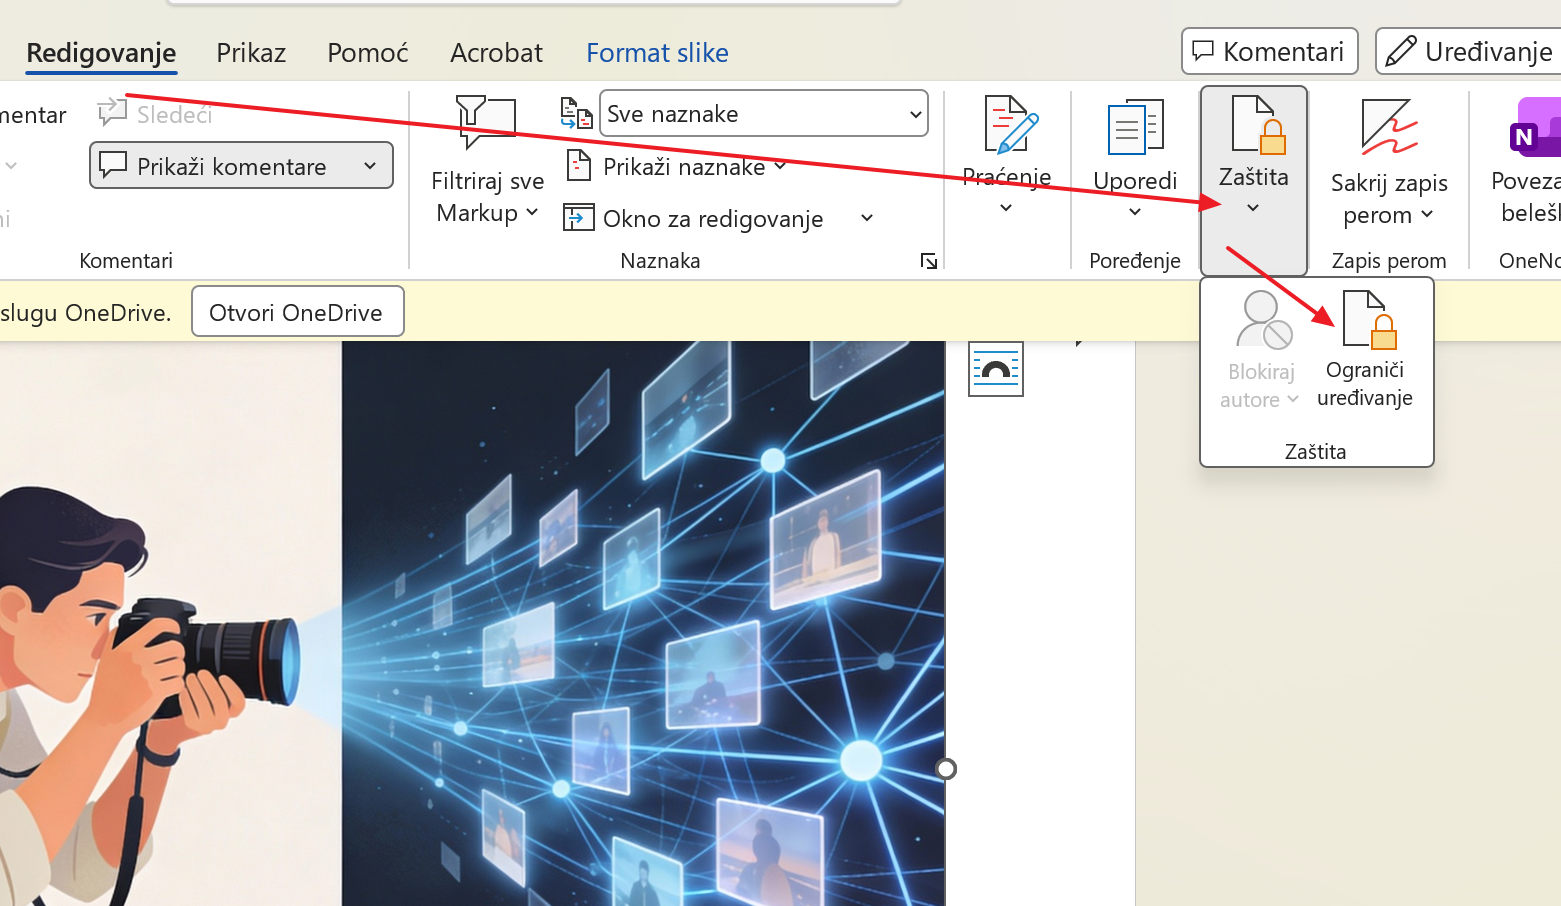Click the Filtriraj sve Markup icon
This screenshot has height=906, width=1561.
click(x=486, y=122)
